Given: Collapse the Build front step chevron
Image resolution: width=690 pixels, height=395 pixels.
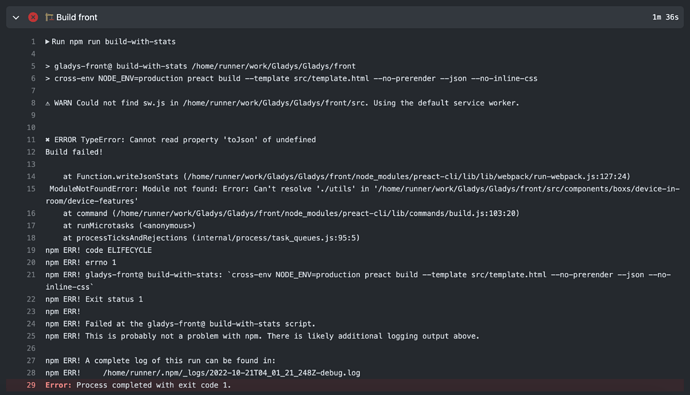Looking at the screenshot, I should 16,18.
